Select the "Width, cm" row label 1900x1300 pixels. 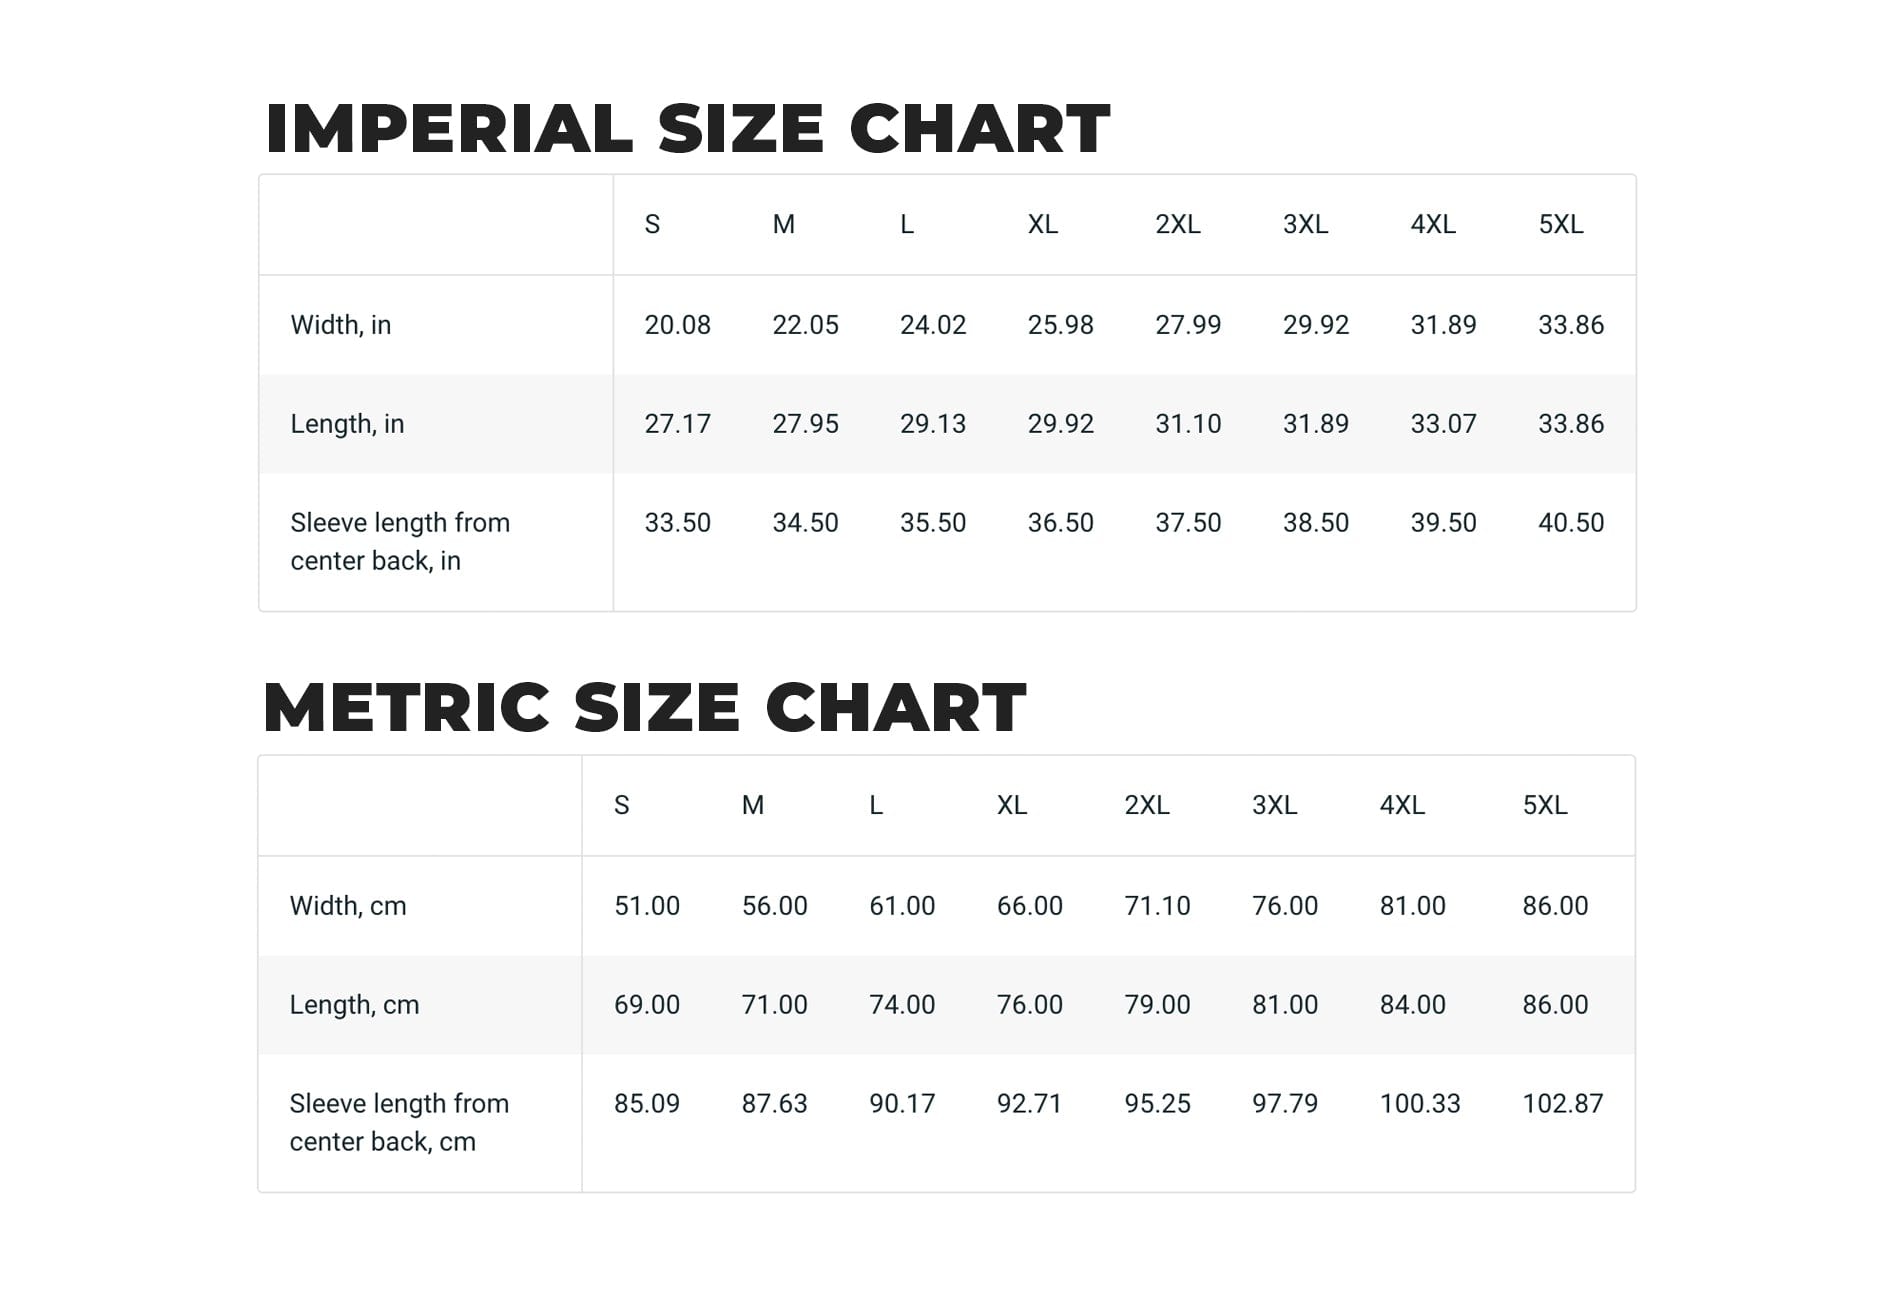347,906
